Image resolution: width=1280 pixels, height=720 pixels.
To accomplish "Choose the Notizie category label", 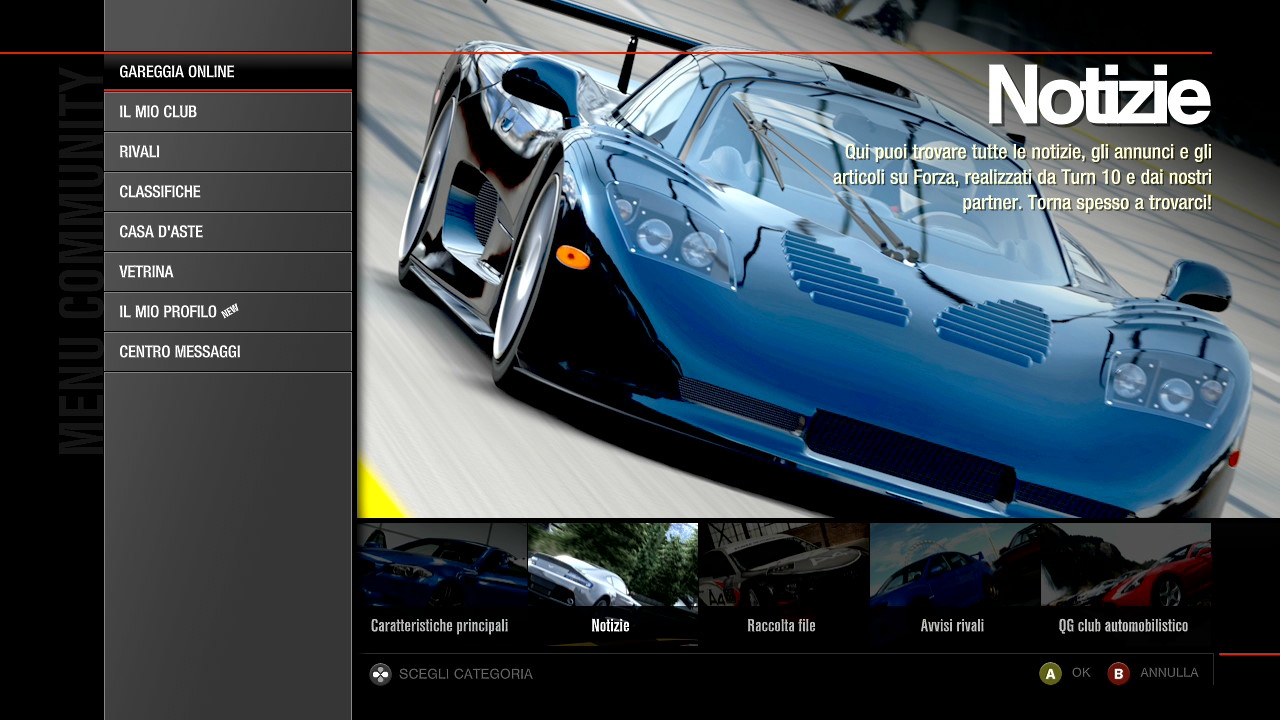I will tap(610, 626).
